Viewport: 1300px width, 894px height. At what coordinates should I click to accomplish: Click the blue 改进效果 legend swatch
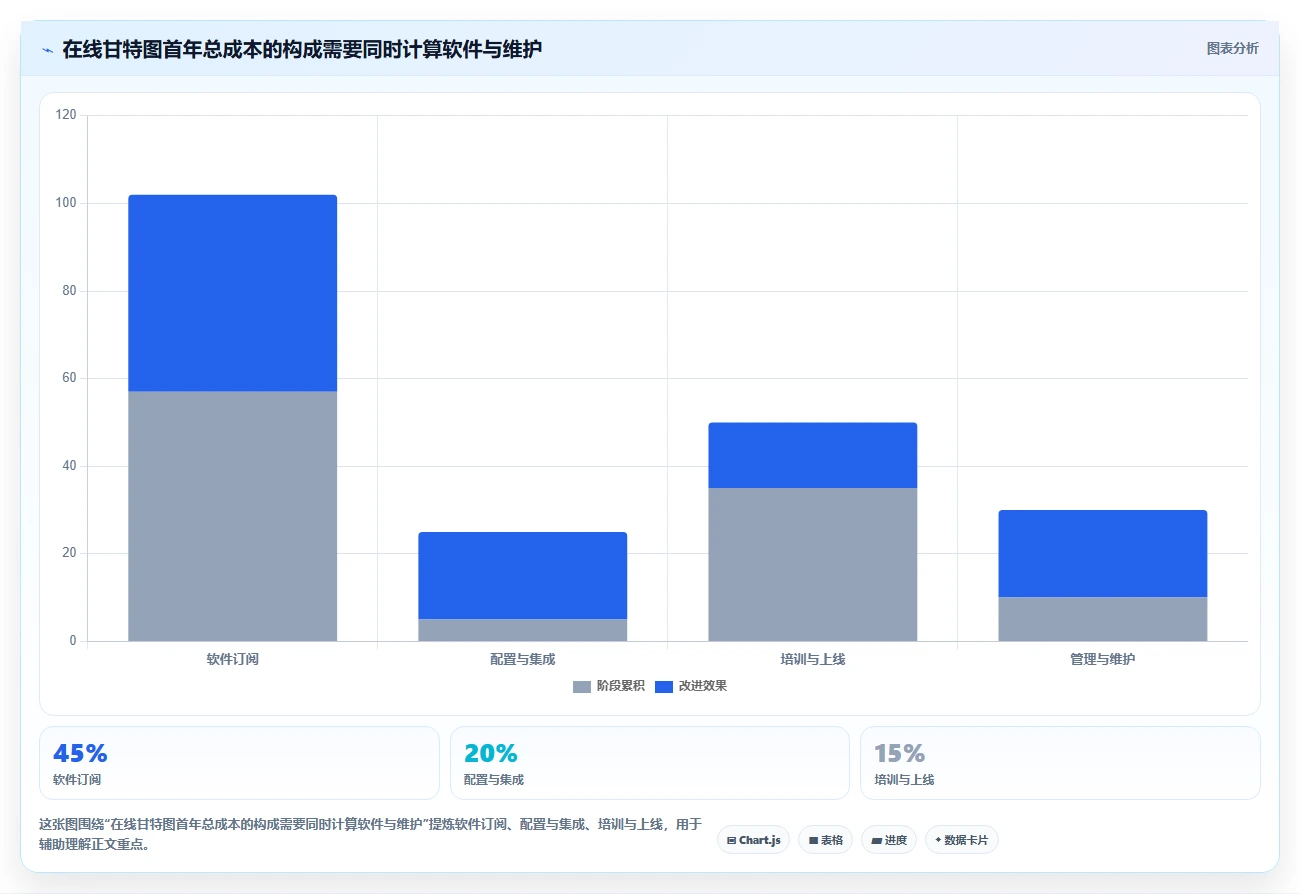tap(664, 686)
